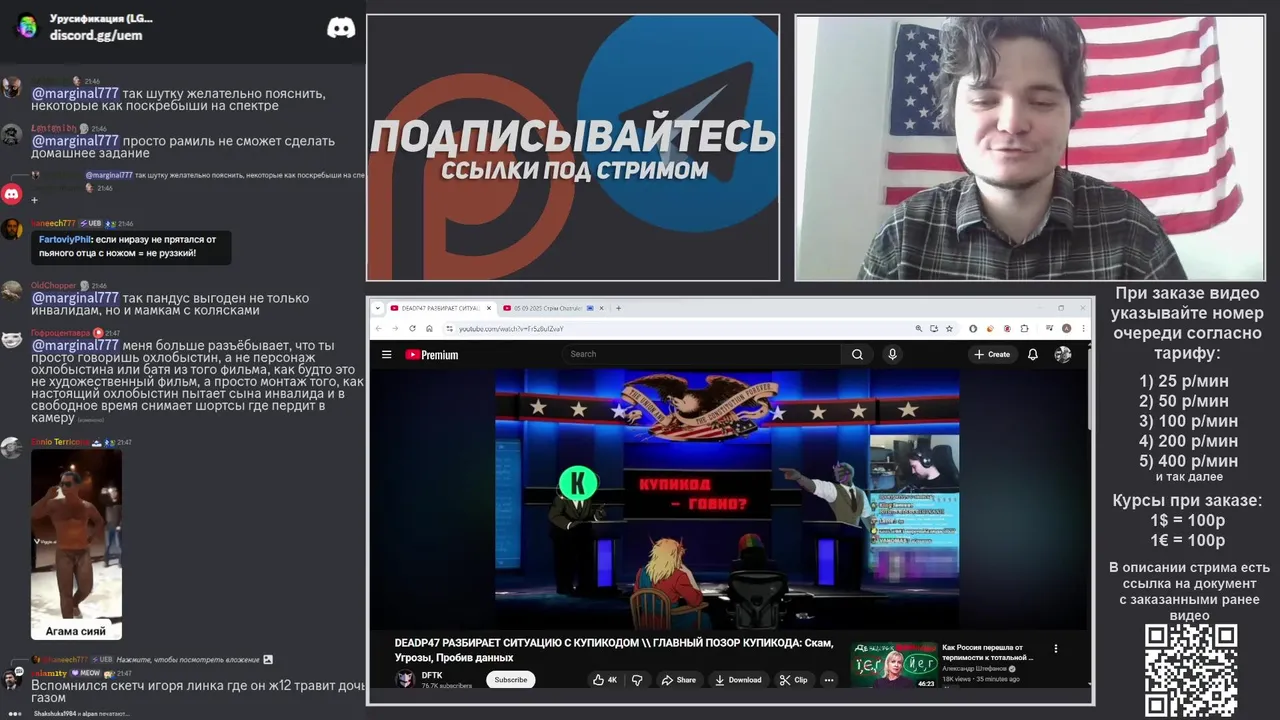Image resolution: width=1280 pixels, height=720 pixels.
Task: Click the QR code in the overlay
Action: 1190,668
